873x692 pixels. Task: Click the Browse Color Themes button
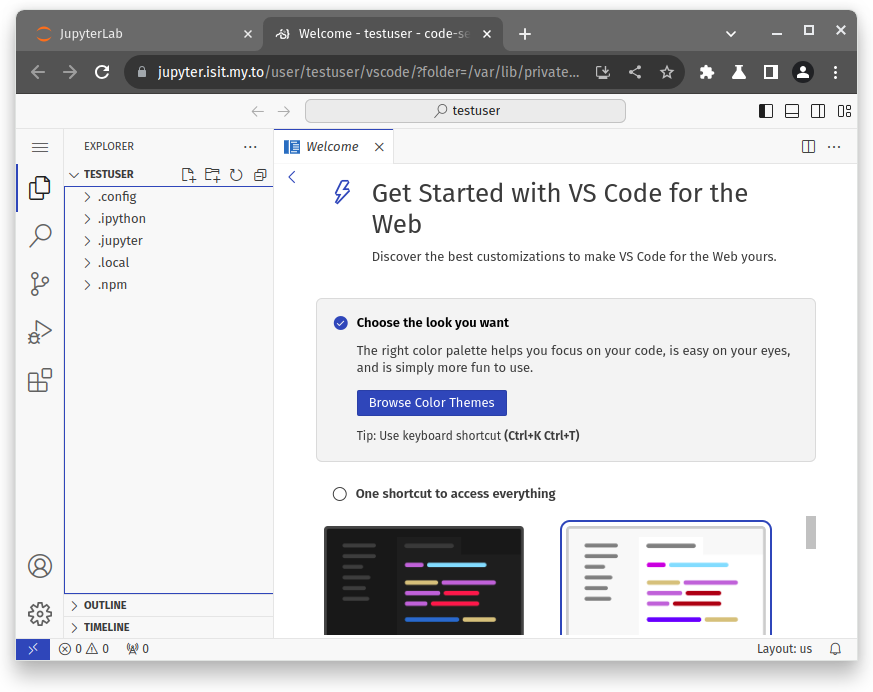click(x=431, y=403)
